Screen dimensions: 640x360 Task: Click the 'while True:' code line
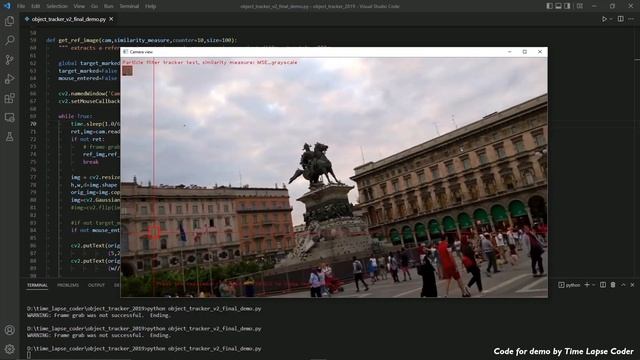(x=76, y=116)
